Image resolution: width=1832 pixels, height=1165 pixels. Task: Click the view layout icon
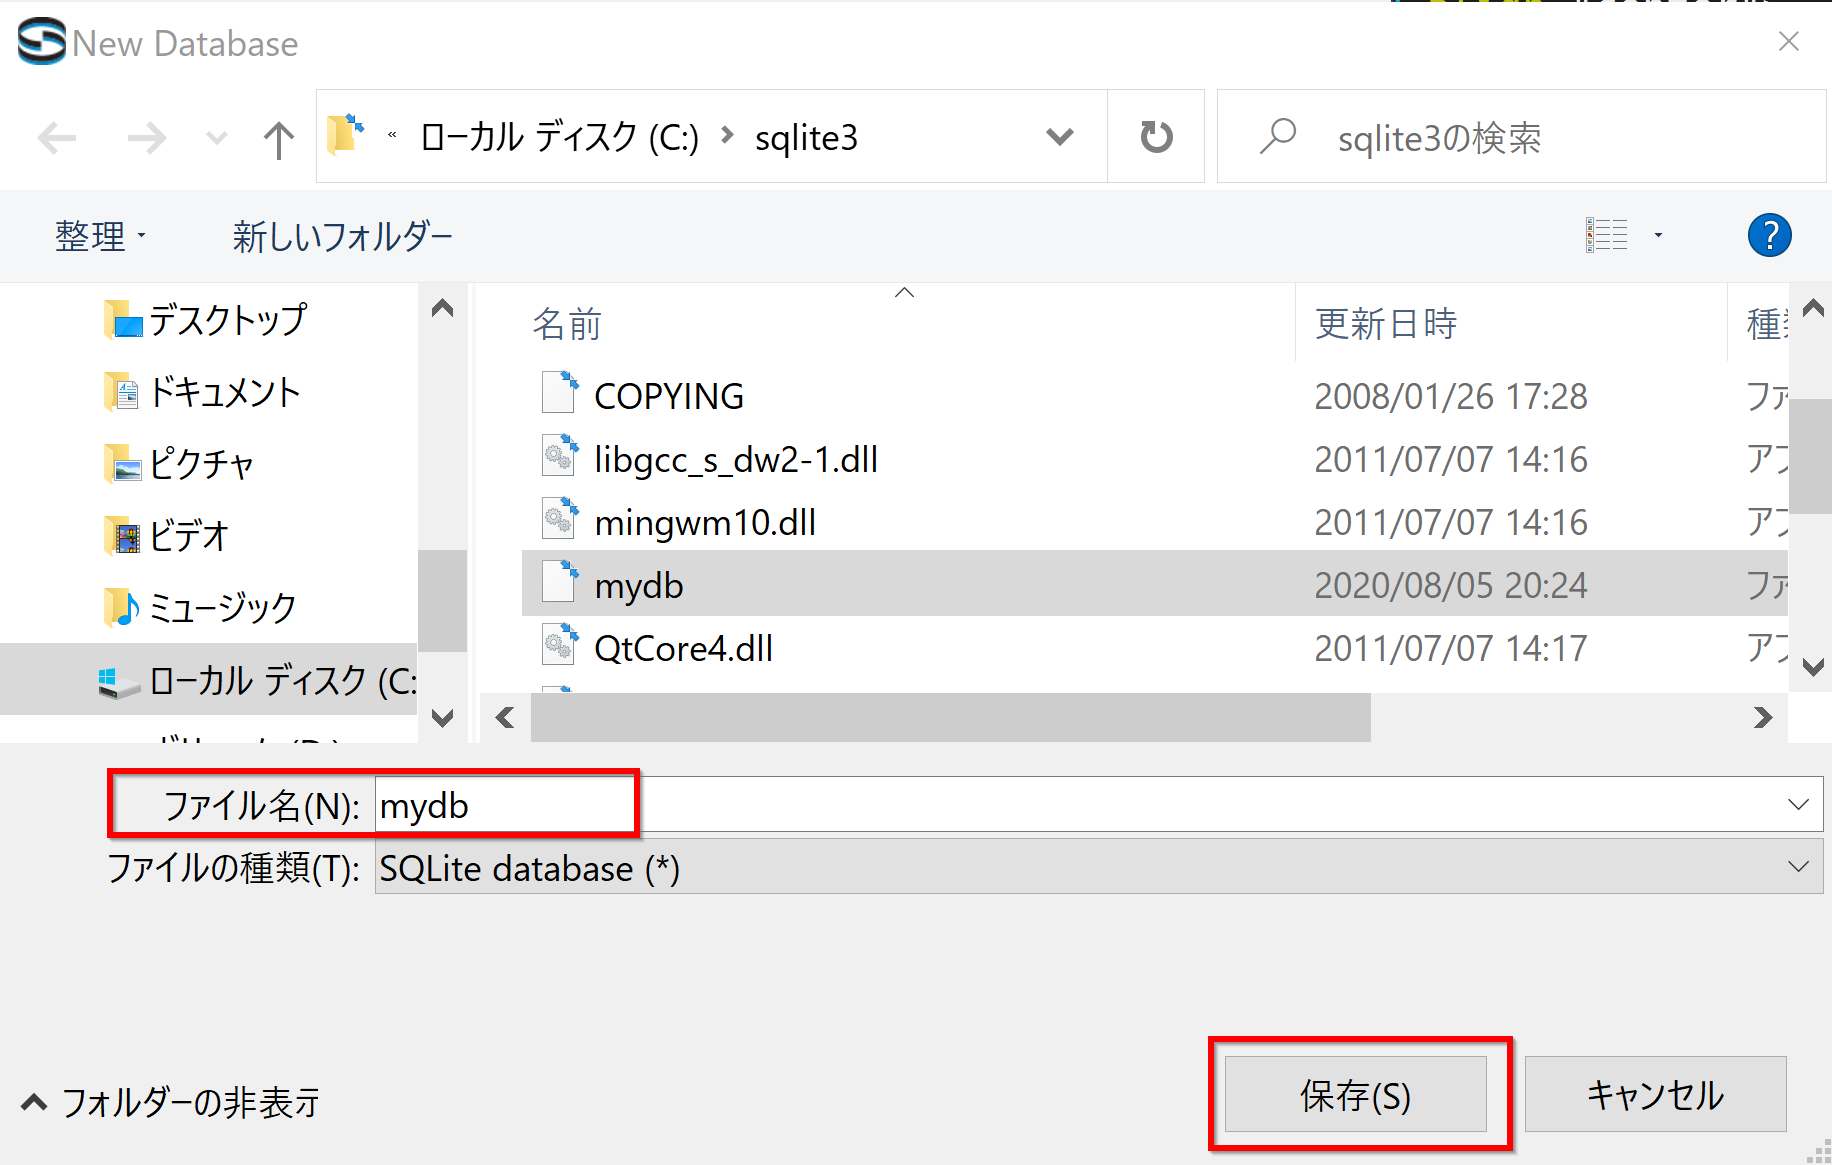coord(1607,236)
